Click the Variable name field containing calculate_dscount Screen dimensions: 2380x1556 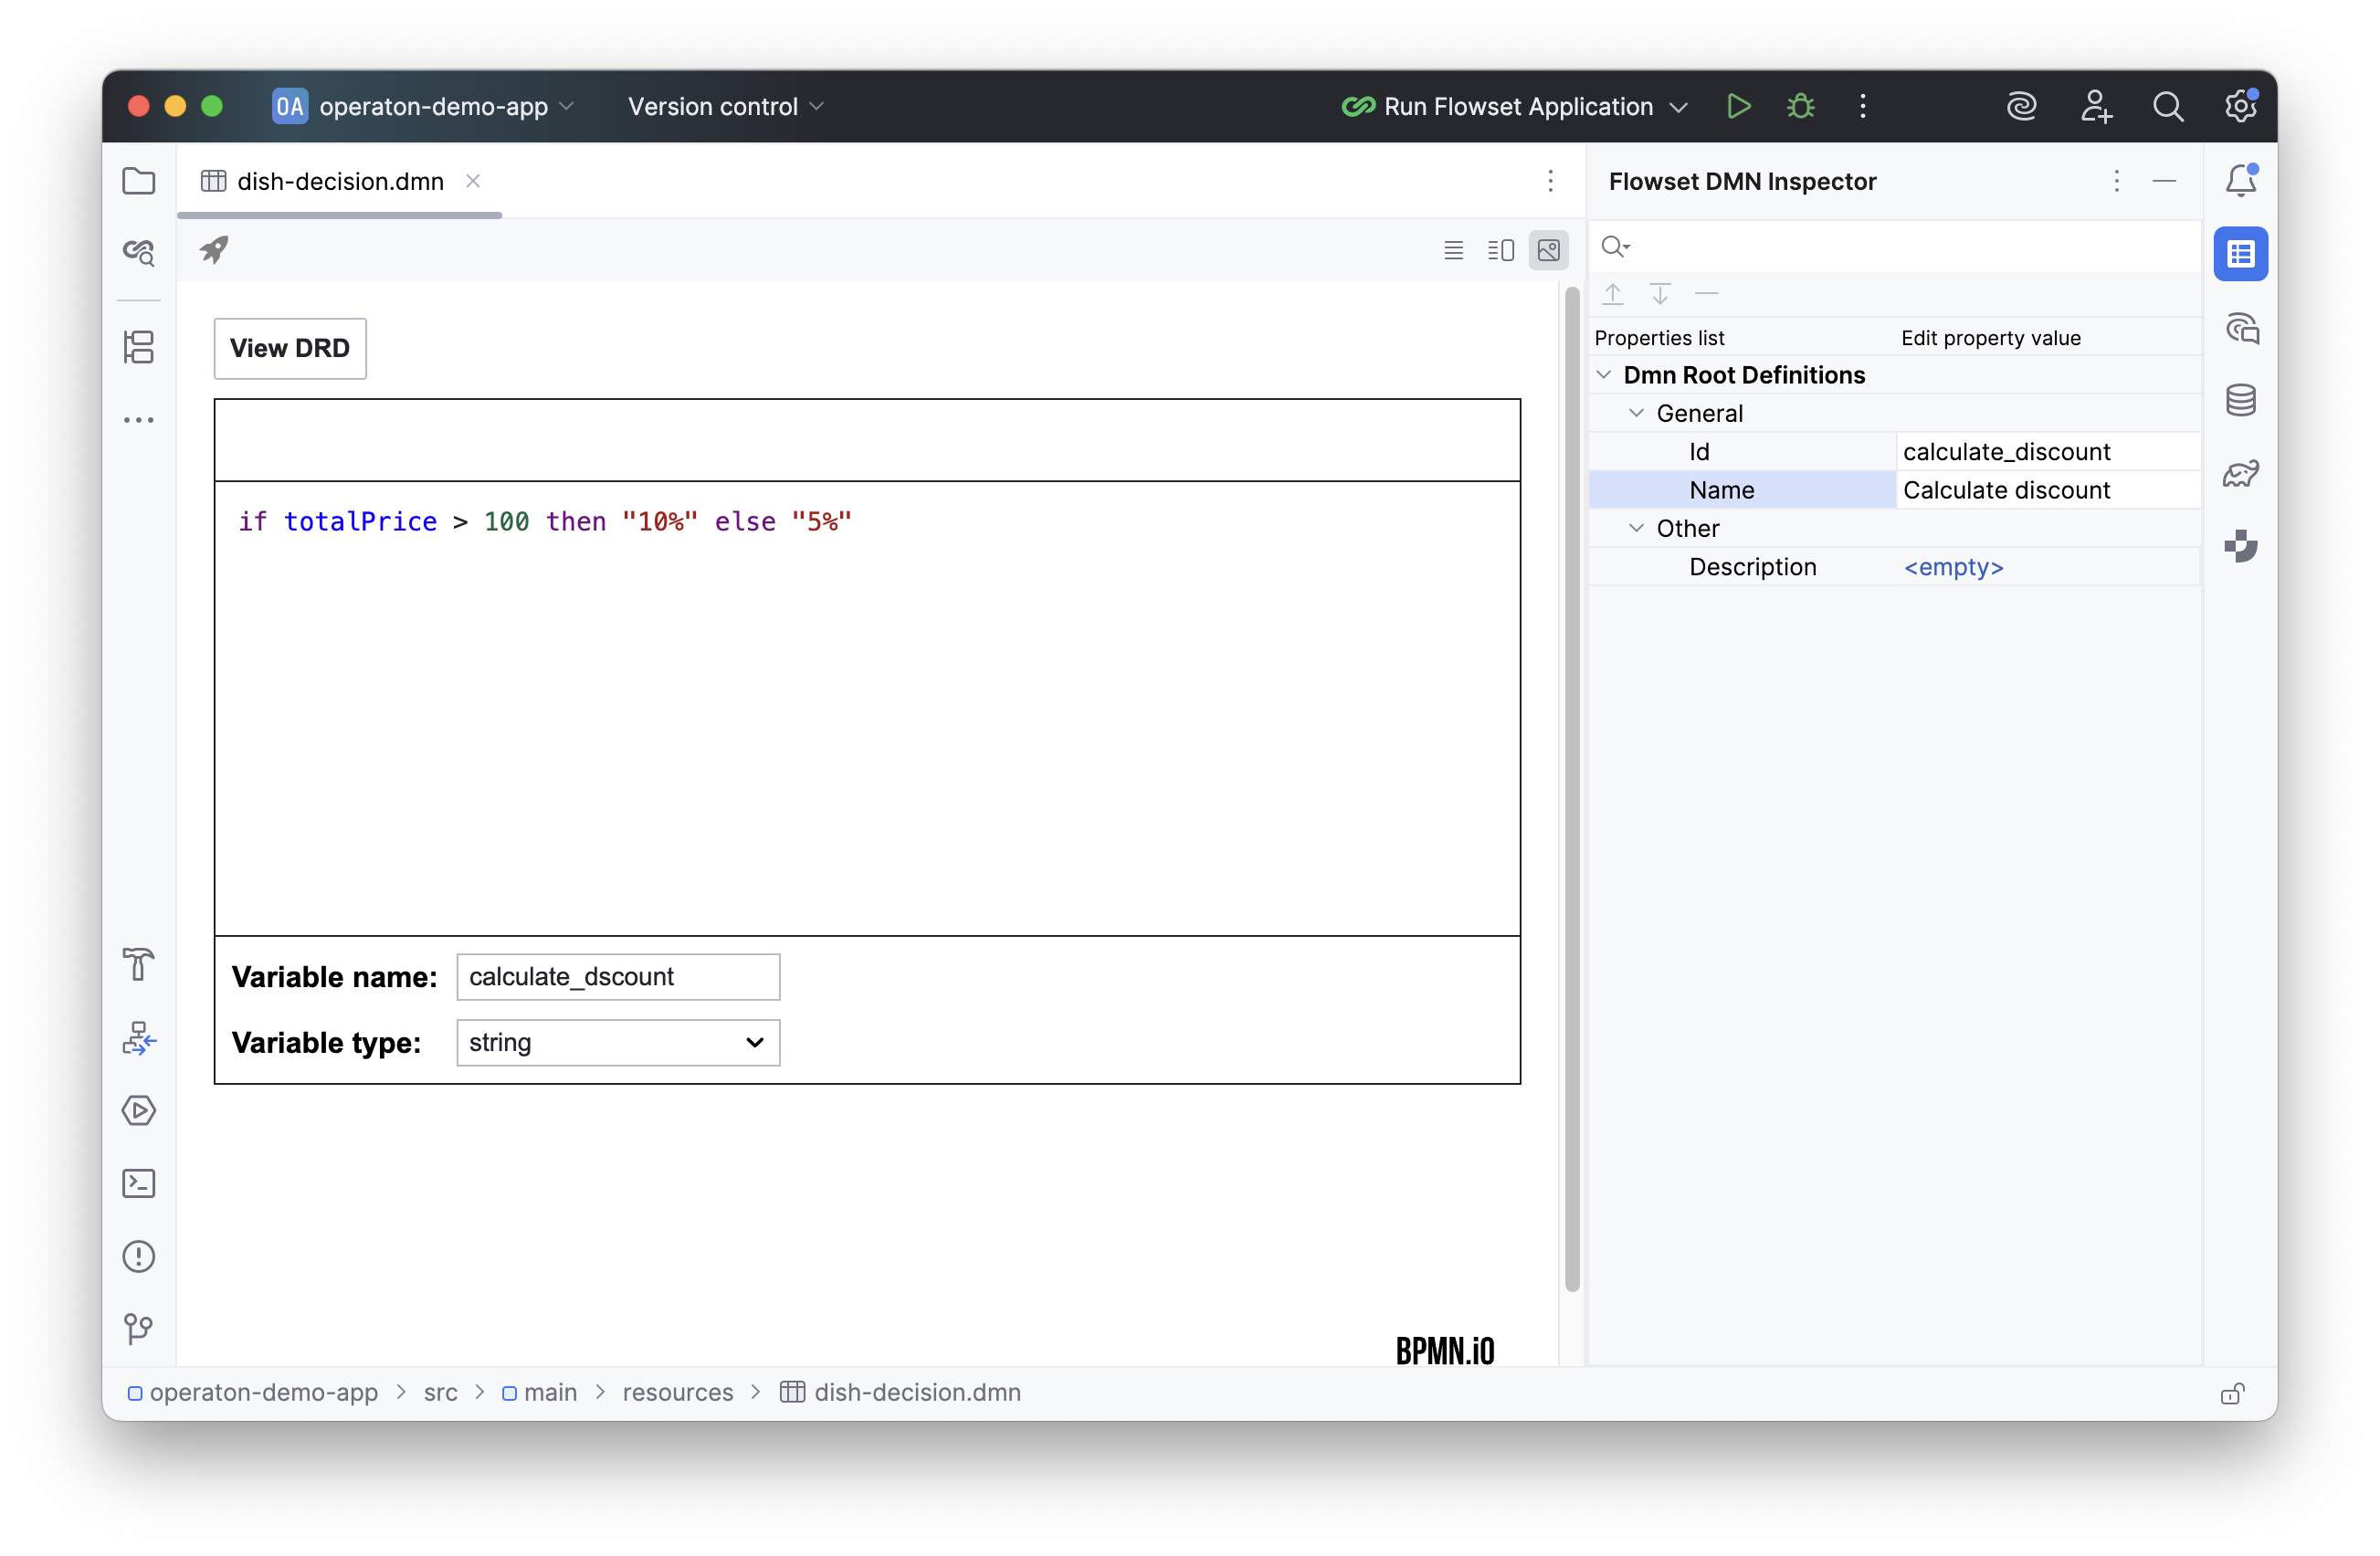point(617,976)
